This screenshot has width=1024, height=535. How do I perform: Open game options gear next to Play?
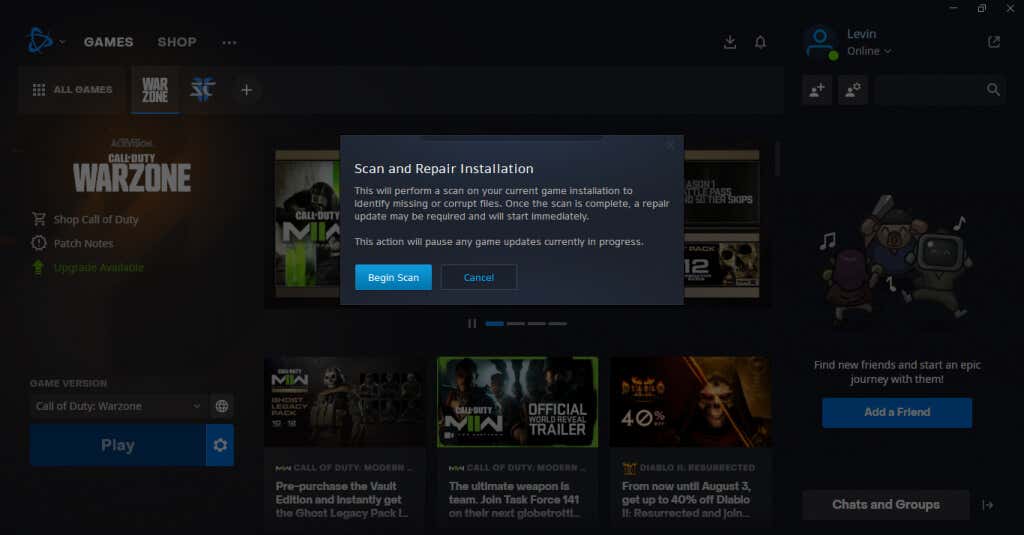pos(220,446)
